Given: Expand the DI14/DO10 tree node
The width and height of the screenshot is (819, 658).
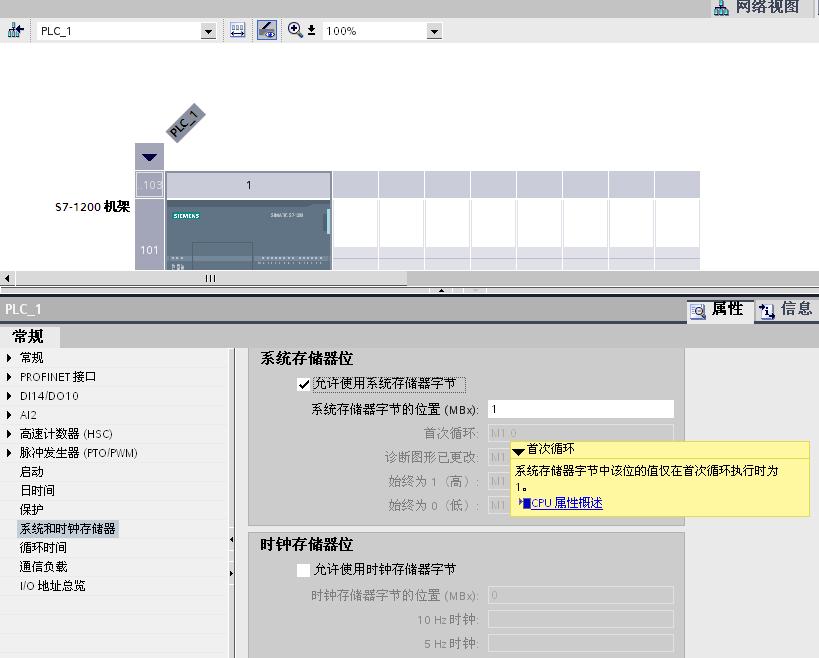Looking at the screenshot, I should [9, 396].
